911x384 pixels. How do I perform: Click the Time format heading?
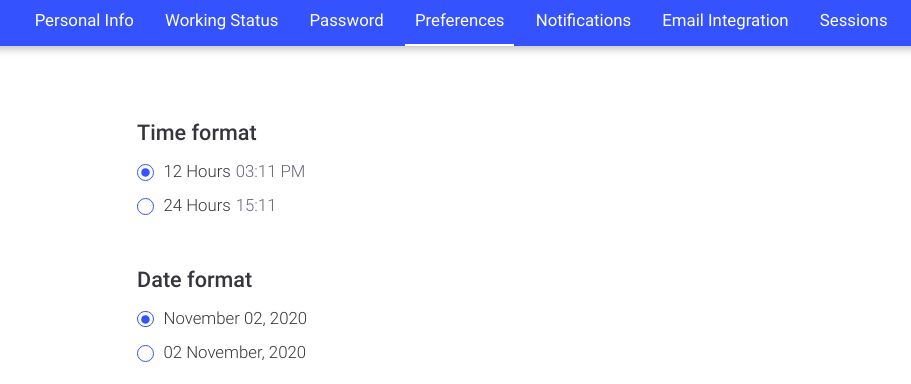[197, 133]
